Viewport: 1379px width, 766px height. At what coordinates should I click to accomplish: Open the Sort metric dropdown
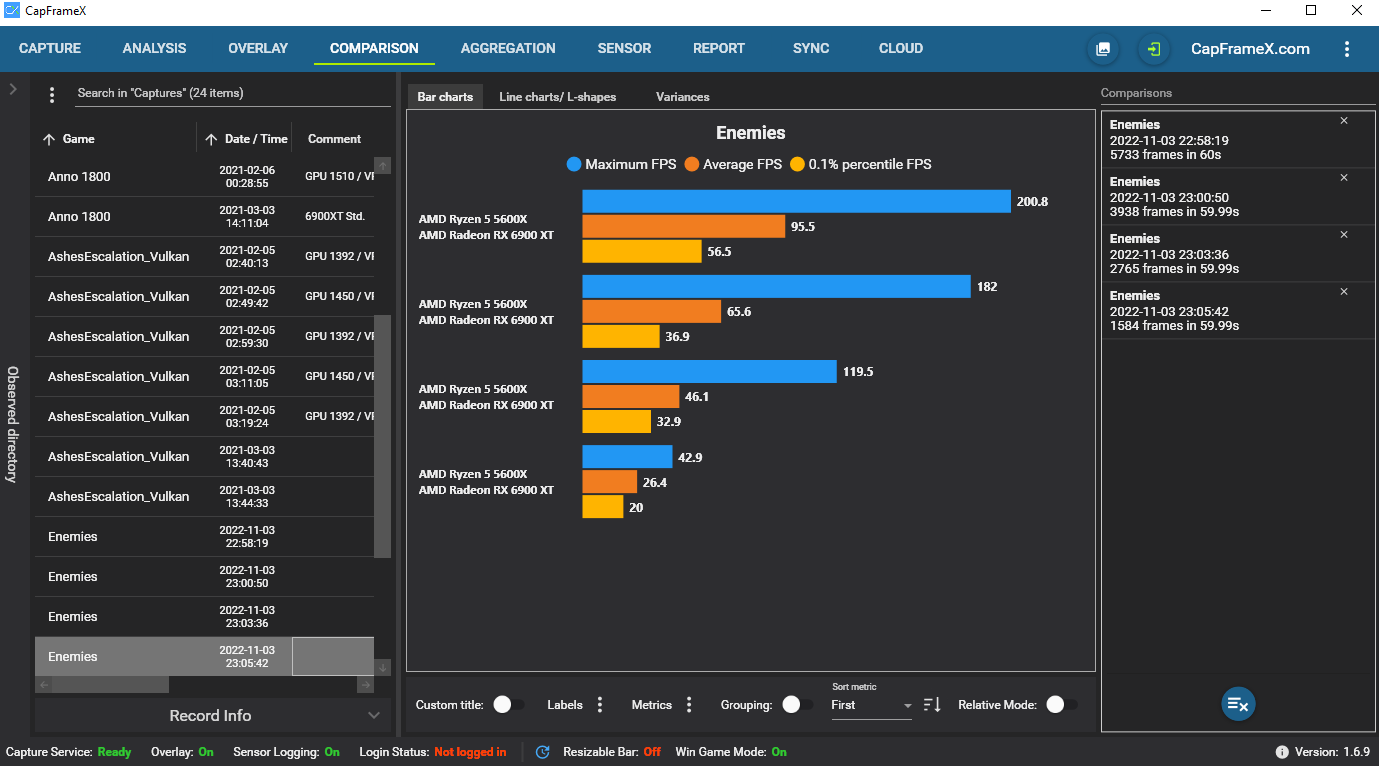tap(872, 705)
